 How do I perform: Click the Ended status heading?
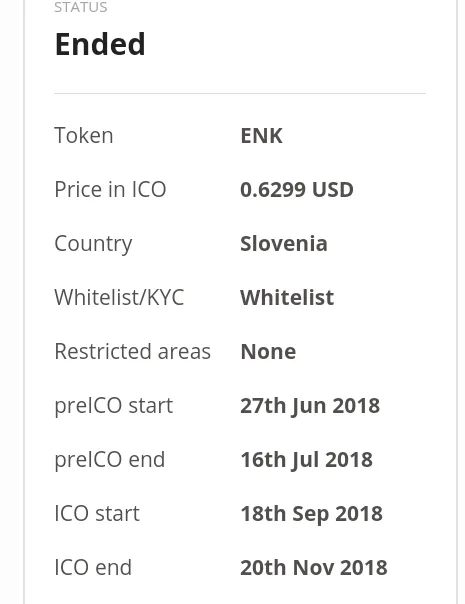point(100,44)
